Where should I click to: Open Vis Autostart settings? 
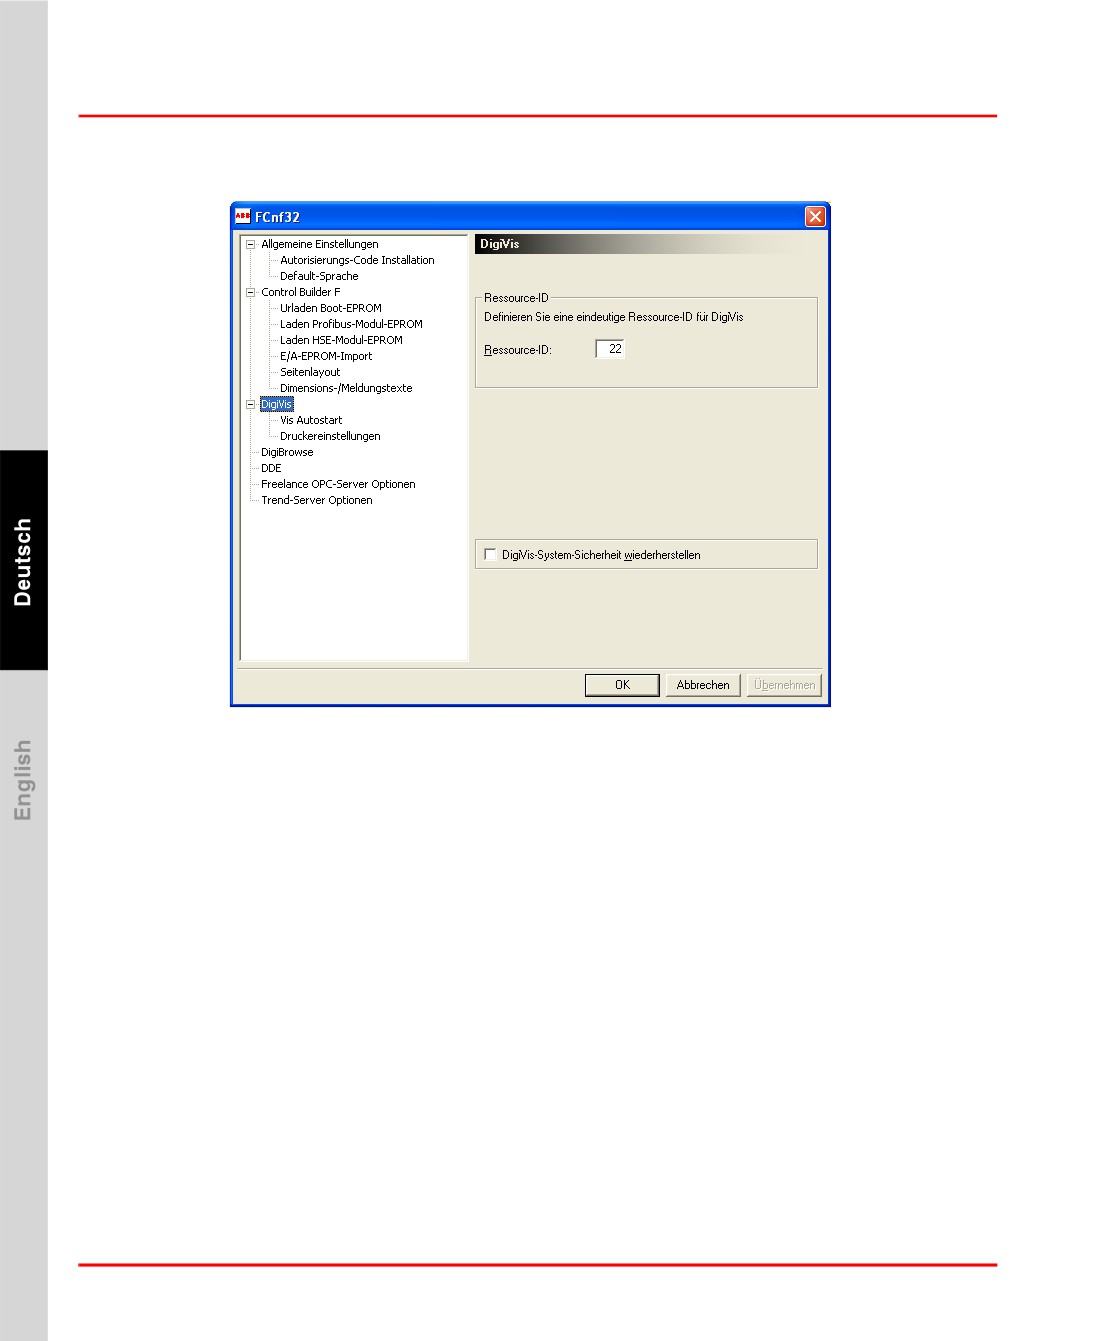(x=311, y=420)
